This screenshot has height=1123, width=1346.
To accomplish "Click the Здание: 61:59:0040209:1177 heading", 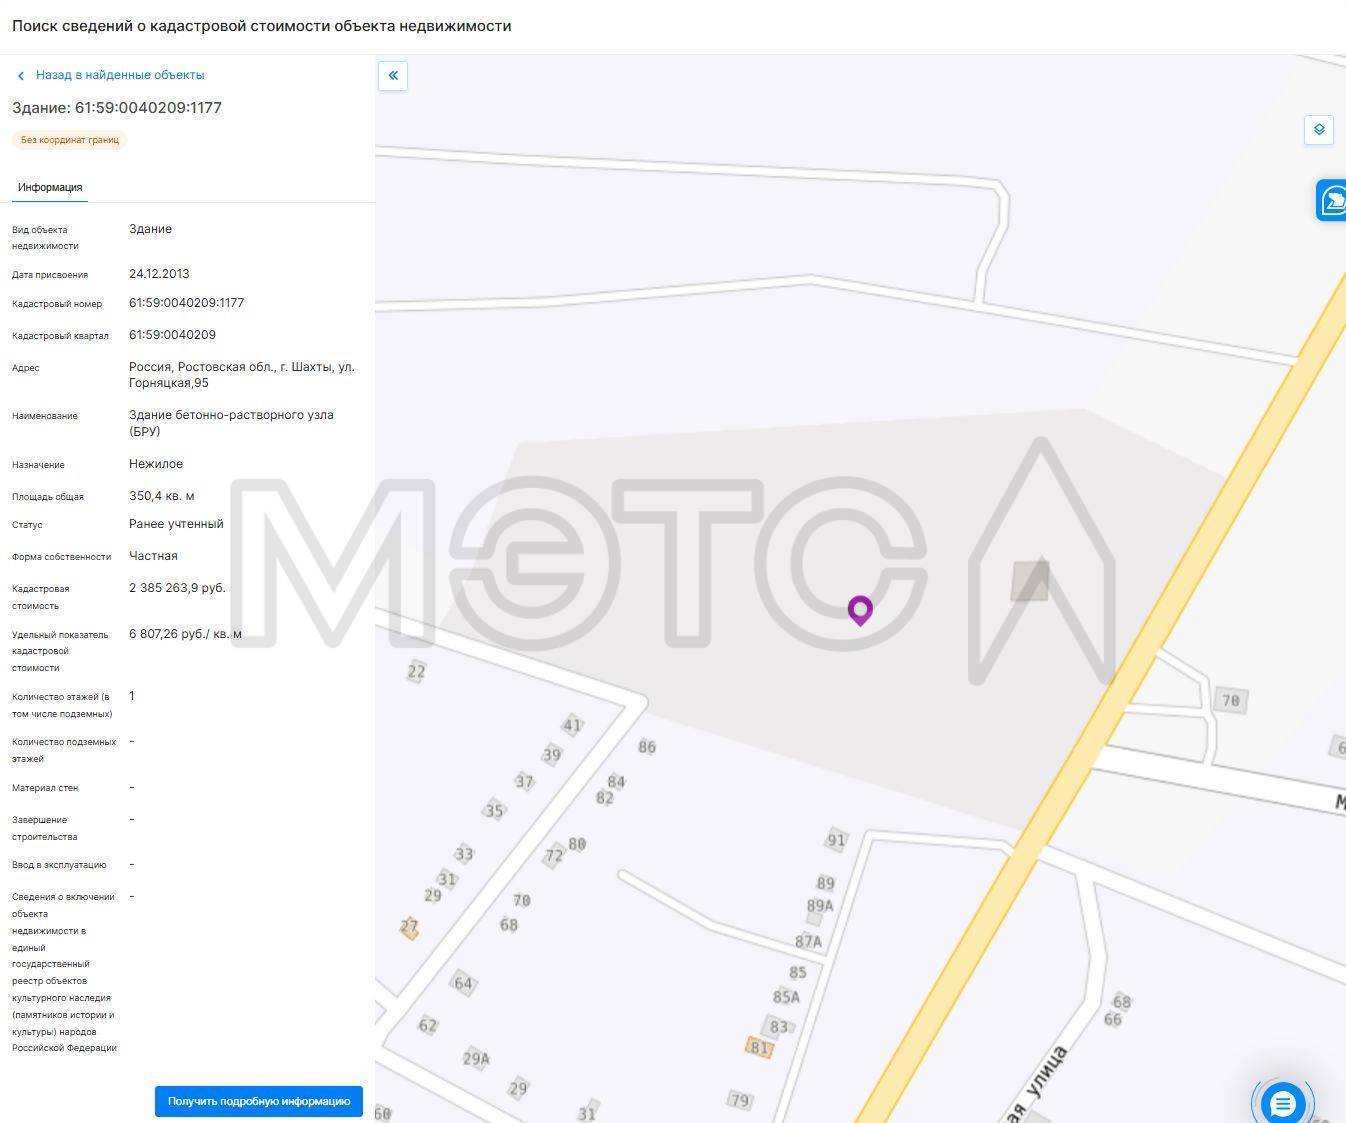I will pyautogui.click(x=117, y=108).
